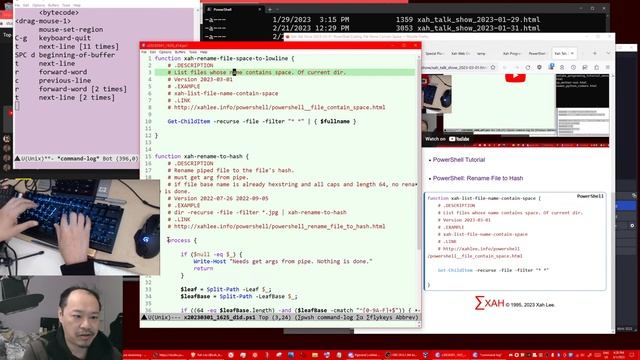The image size is (640, 360).
Task: Click 'xah_talk_show_2023-01-29.html' in the terminal
Action: pos(478,20)
